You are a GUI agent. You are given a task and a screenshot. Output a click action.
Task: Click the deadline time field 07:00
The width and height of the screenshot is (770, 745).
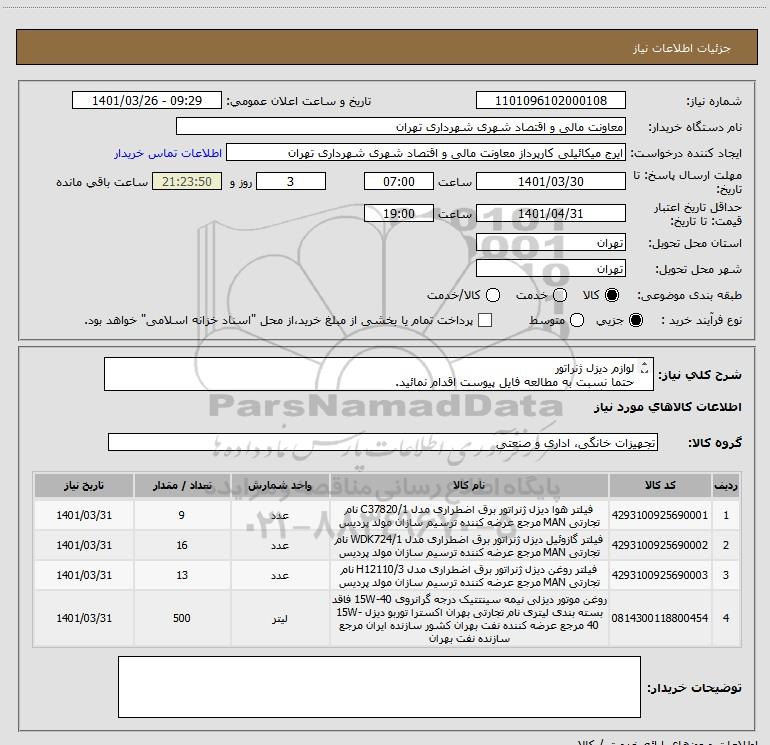coord(399,182)
